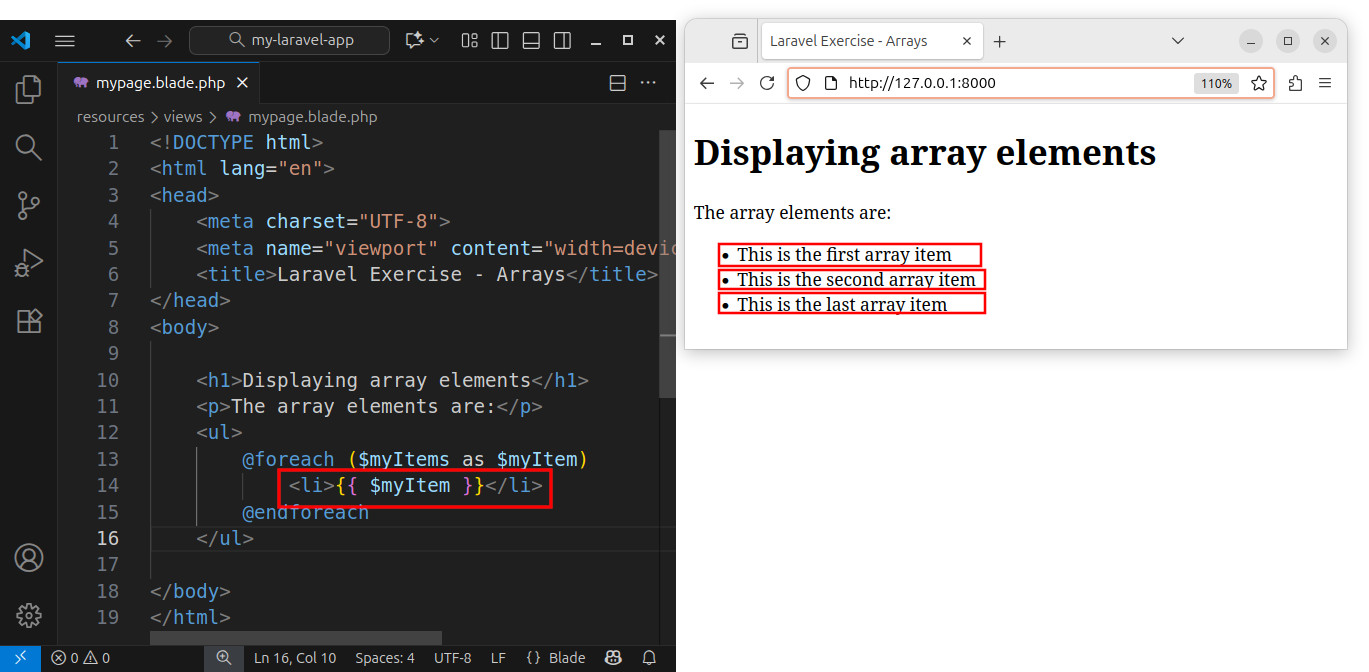Viewport: 1369px width, 672px height.
Task: Open a new browser tab with plus button
Action: click(1000, 41)
